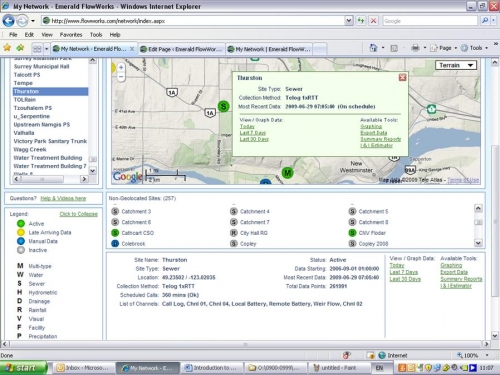Click the Refresh page icon
The height and width of the screenshot is (375, 500).
[x=361, y=21]
